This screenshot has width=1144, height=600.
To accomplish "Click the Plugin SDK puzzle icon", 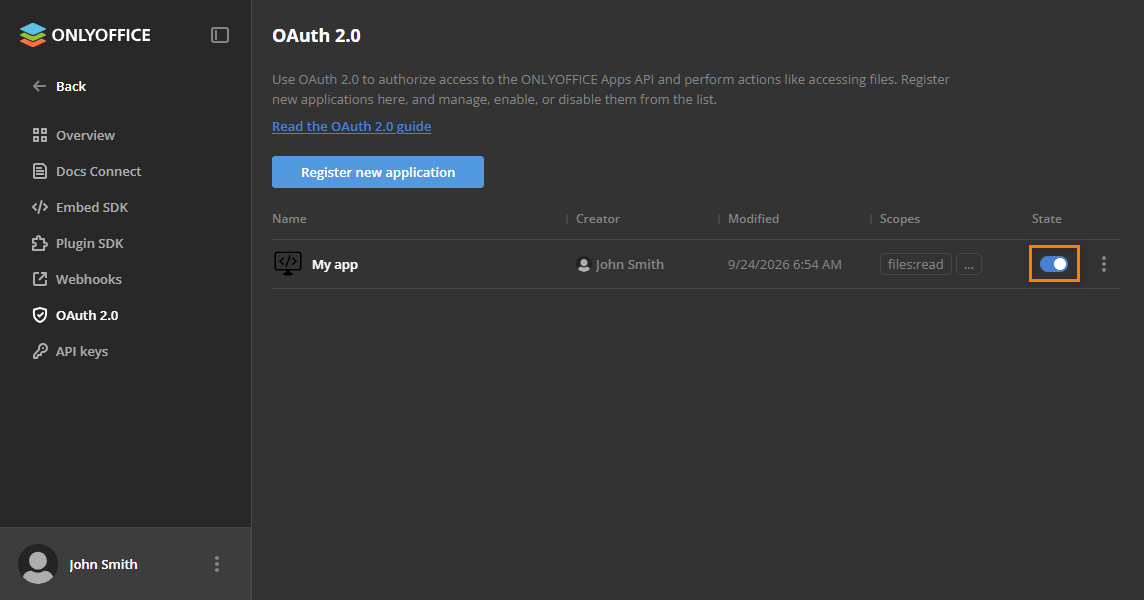I will [39, 243].
